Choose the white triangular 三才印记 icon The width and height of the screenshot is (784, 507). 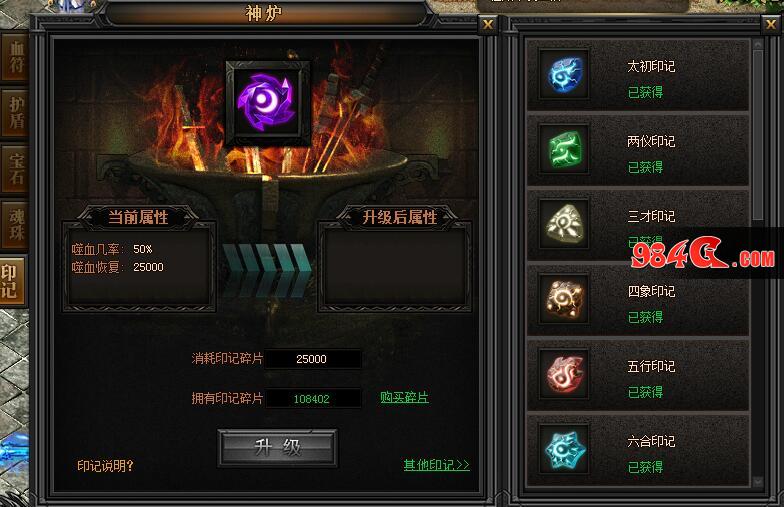coord(564,224)
